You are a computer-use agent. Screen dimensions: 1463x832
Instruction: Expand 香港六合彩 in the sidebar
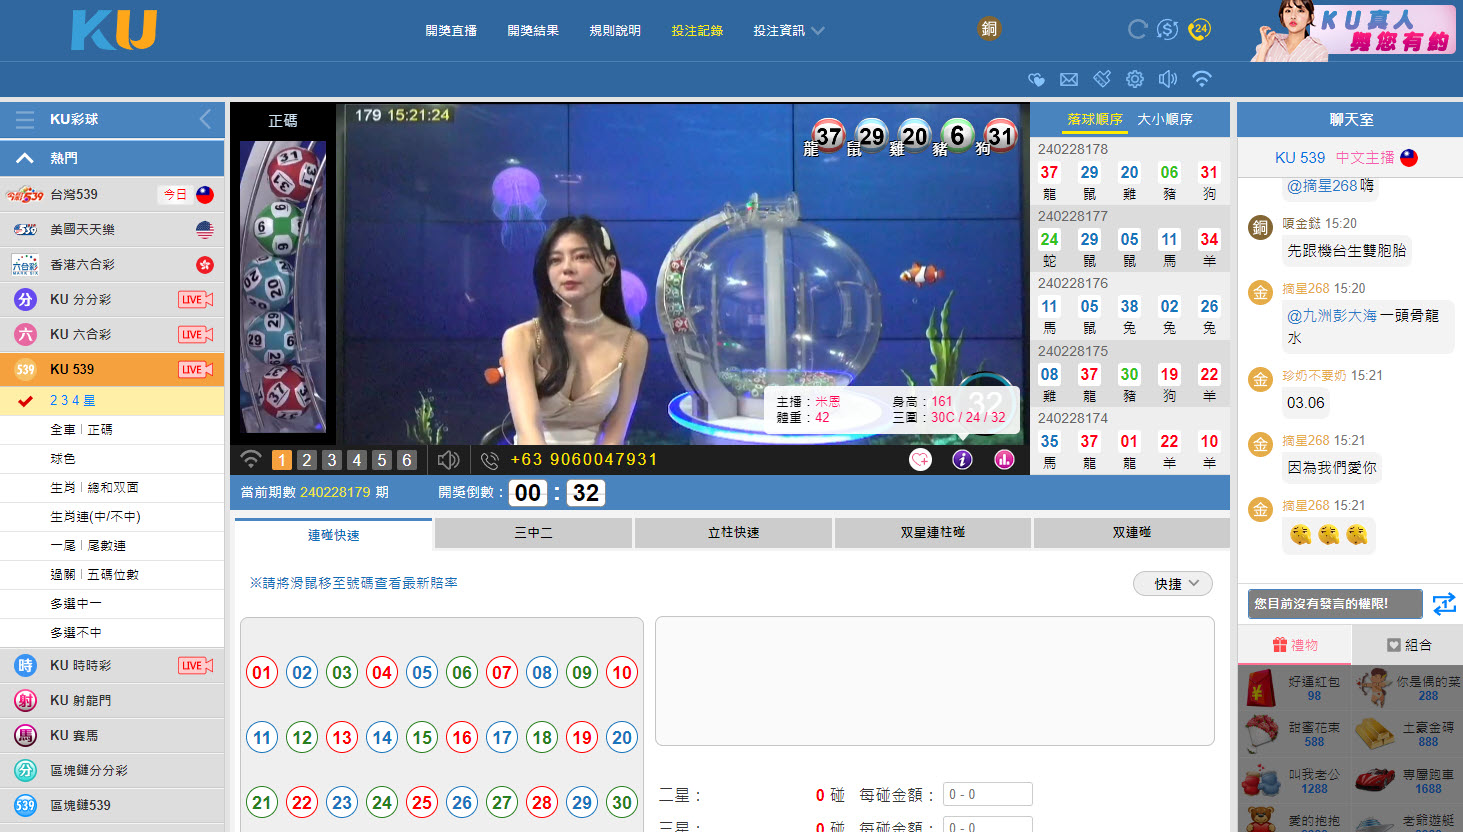point(112,264)
